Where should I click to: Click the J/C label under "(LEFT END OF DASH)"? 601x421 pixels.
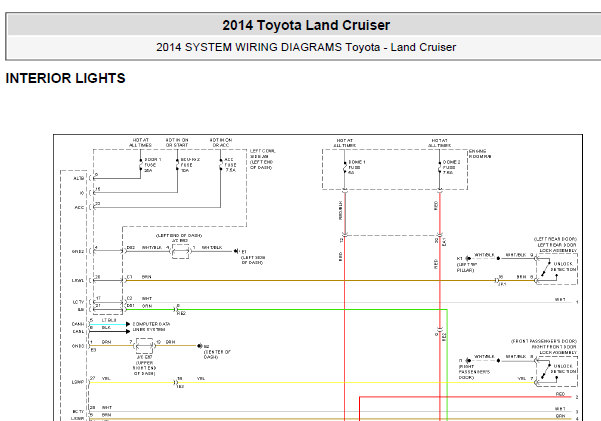pos(179,241)
